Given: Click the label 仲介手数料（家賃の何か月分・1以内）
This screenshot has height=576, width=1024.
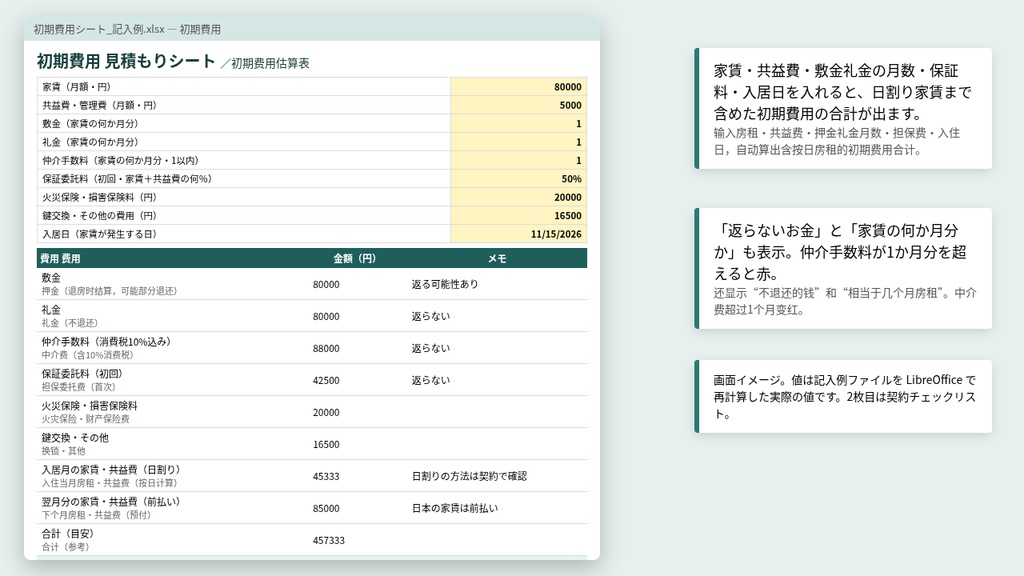Looking at the screenshot, I should (121, 160).
